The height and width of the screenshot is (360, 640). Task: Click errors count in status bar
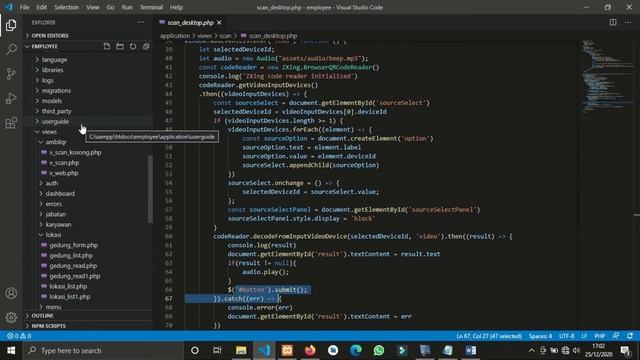click(x=19, y=336)
